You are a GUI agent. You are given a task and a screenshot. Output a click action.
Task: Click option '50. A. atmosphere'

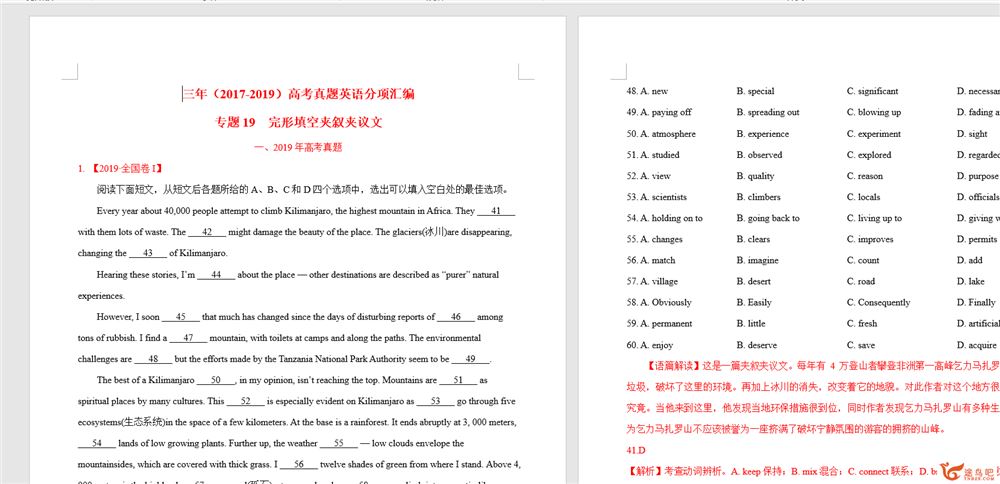tap(661, 134)
